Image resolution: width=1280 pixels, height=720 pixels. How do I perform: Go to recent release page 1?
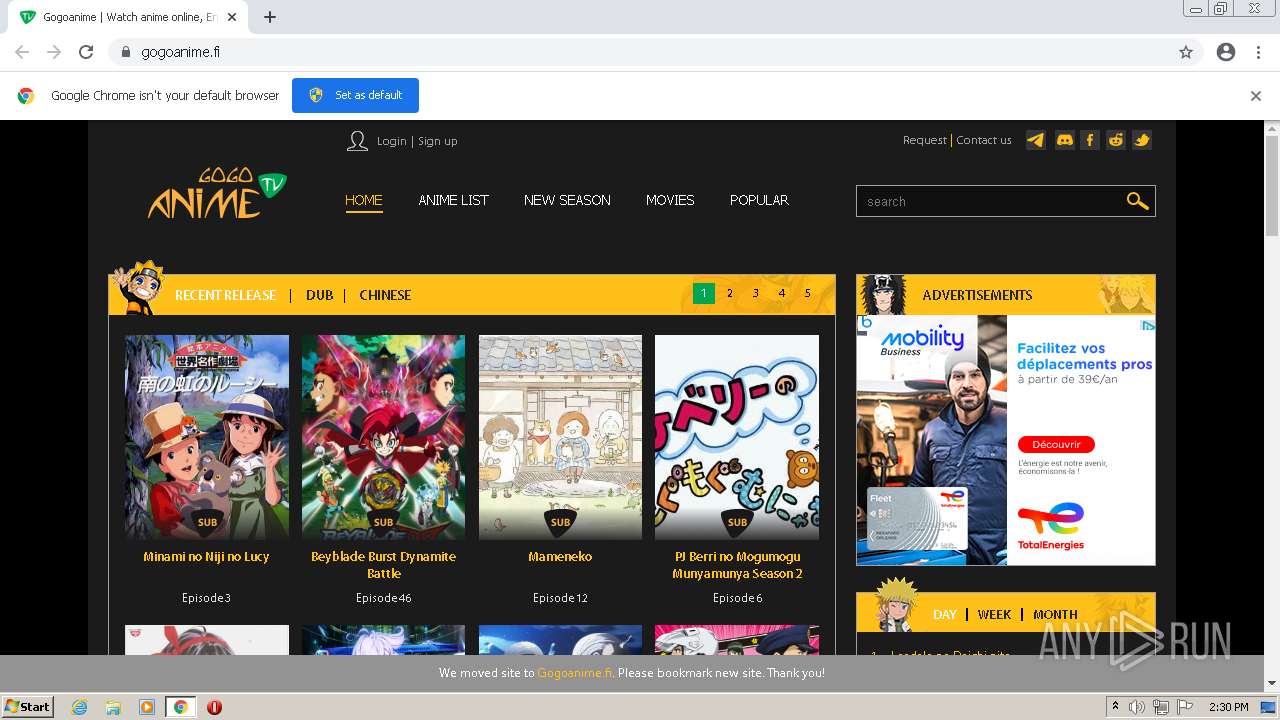click(x=704, y=293)
